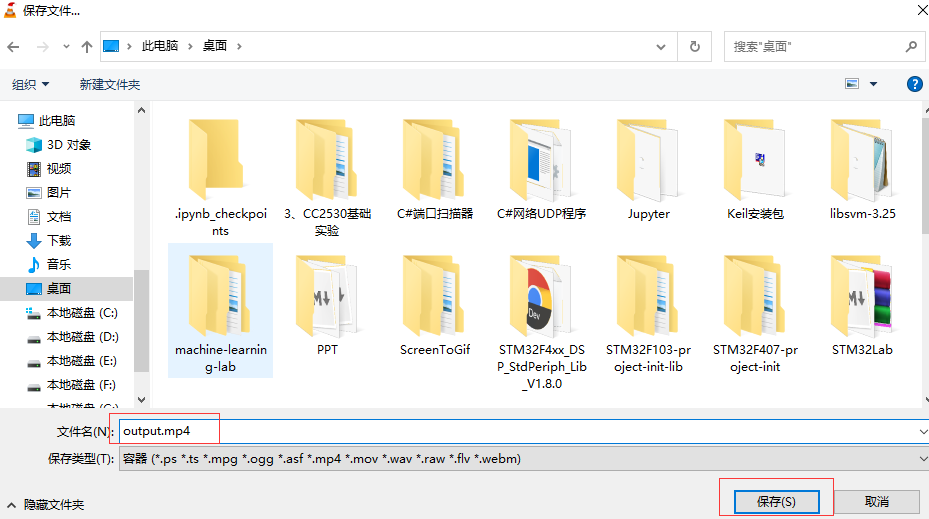Screen dimensions: 929x519
Task: Click the navigation pane scrollbar thumb
Action: point(141,321)
